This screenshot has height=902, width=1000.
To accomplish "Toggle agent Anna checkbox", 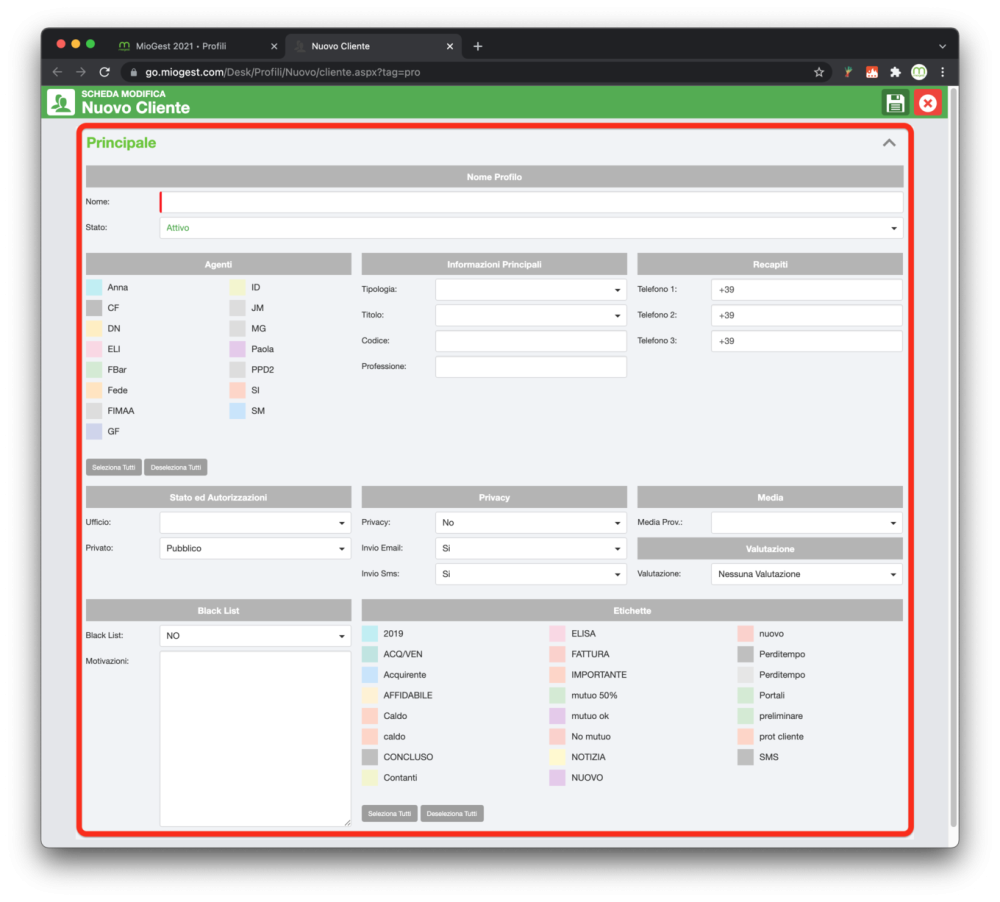I will [94, 287].
